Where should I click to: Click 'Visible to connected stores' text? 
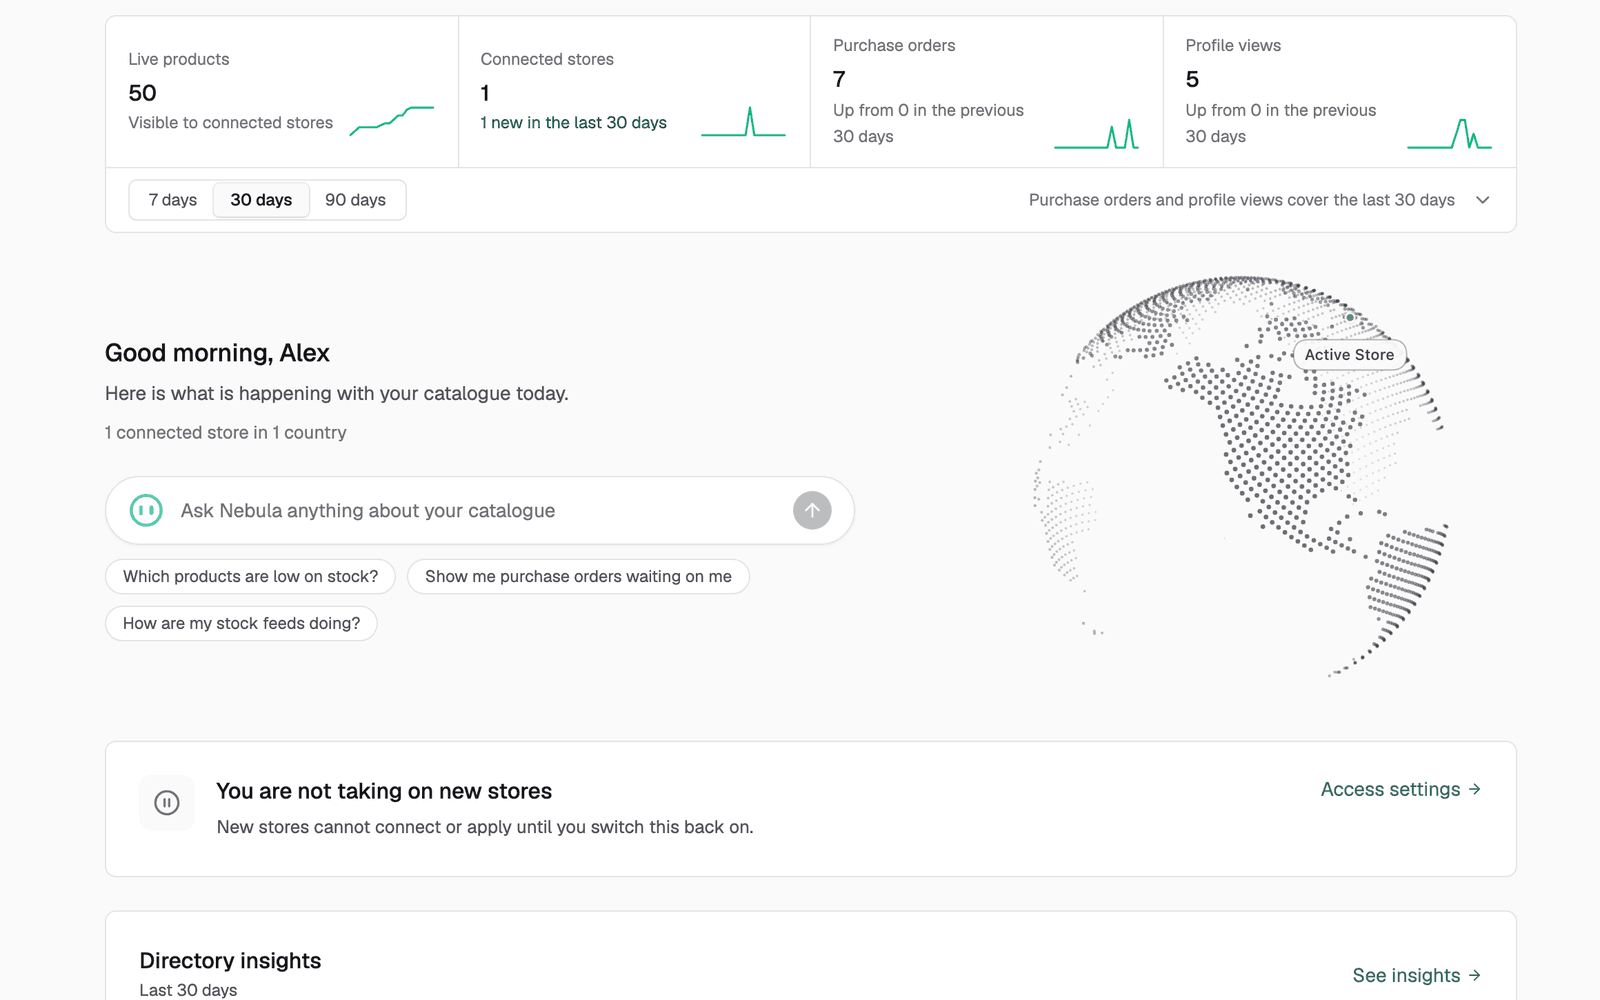point(230,122)
